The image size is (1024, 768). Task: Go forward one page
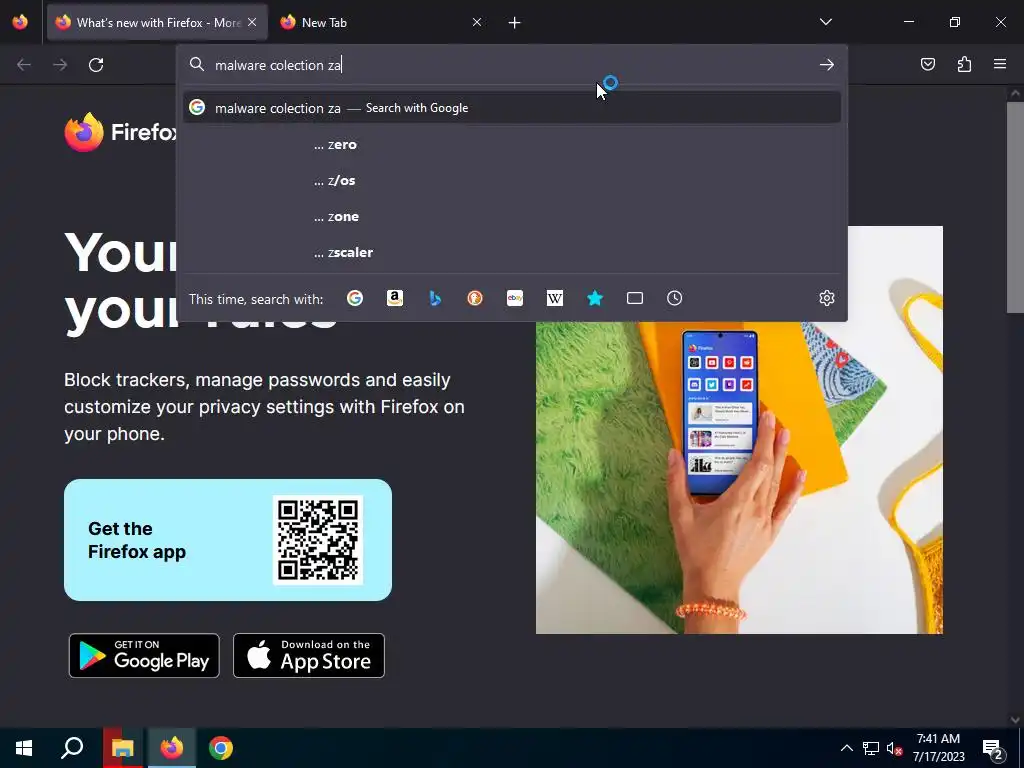[x=60, y=65]
